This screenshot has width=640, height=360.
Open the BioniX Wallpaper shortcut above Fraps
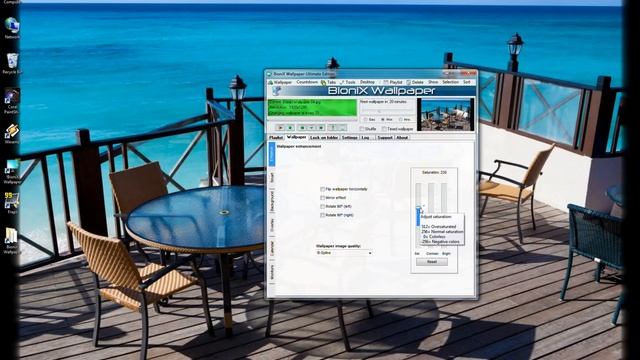12,171
